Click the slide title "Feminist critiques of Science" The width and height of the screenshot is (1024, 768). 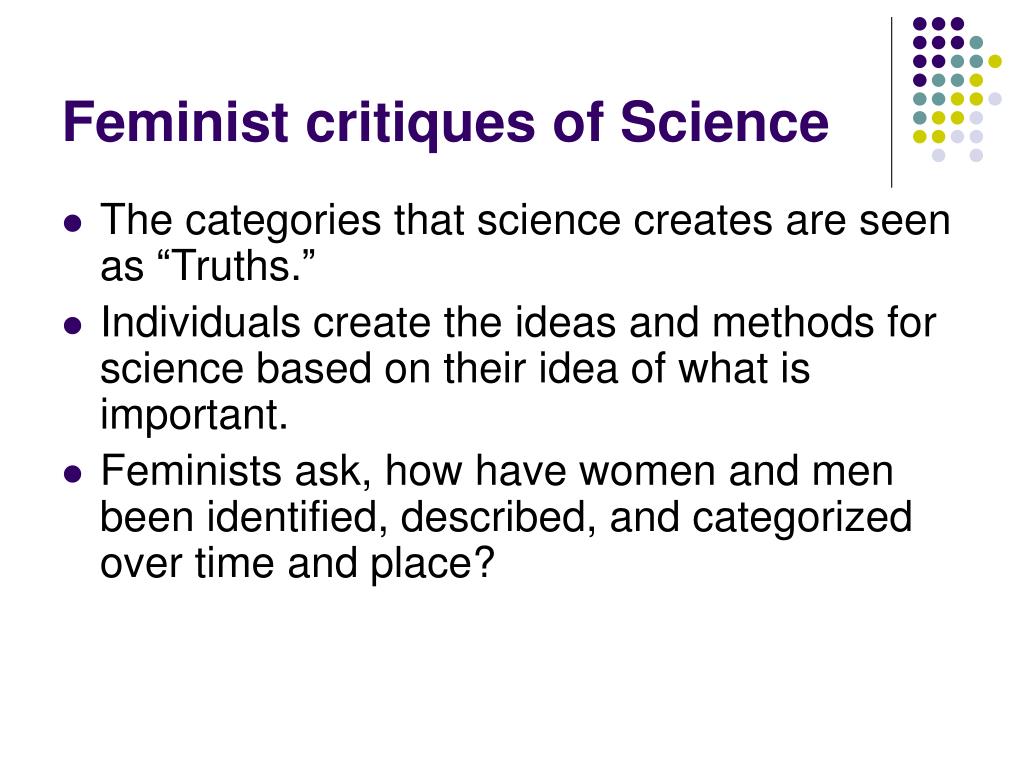tap(445, 123)
